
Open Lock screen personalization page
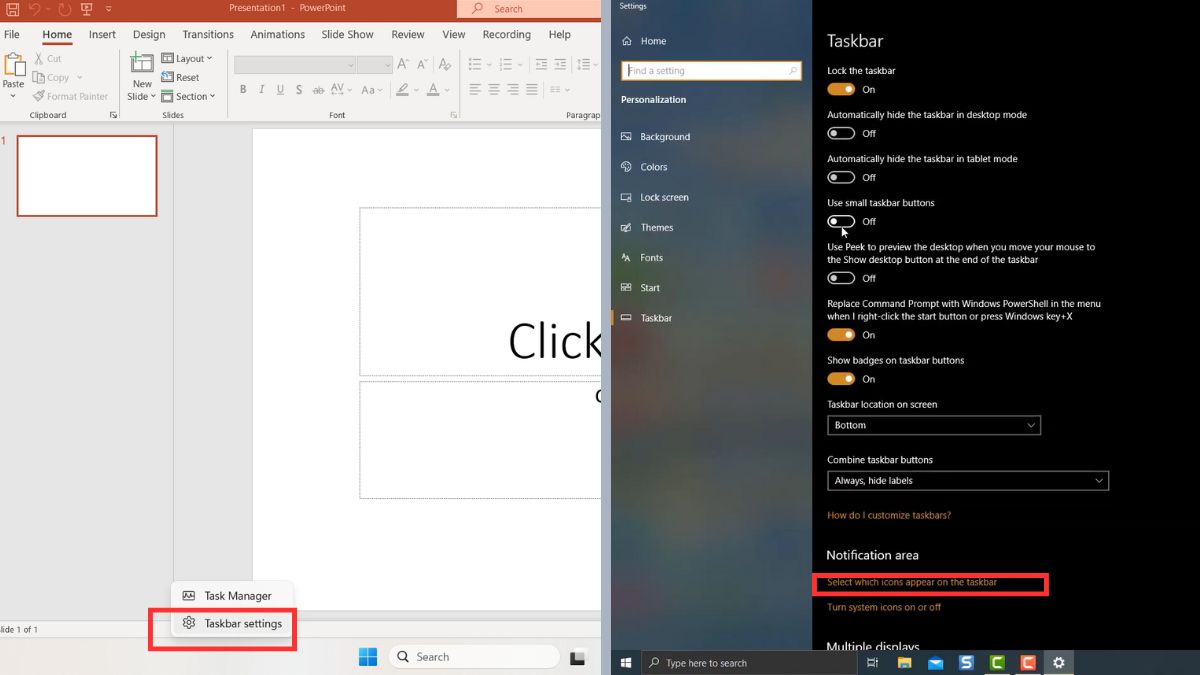click(x=655, y=197)
